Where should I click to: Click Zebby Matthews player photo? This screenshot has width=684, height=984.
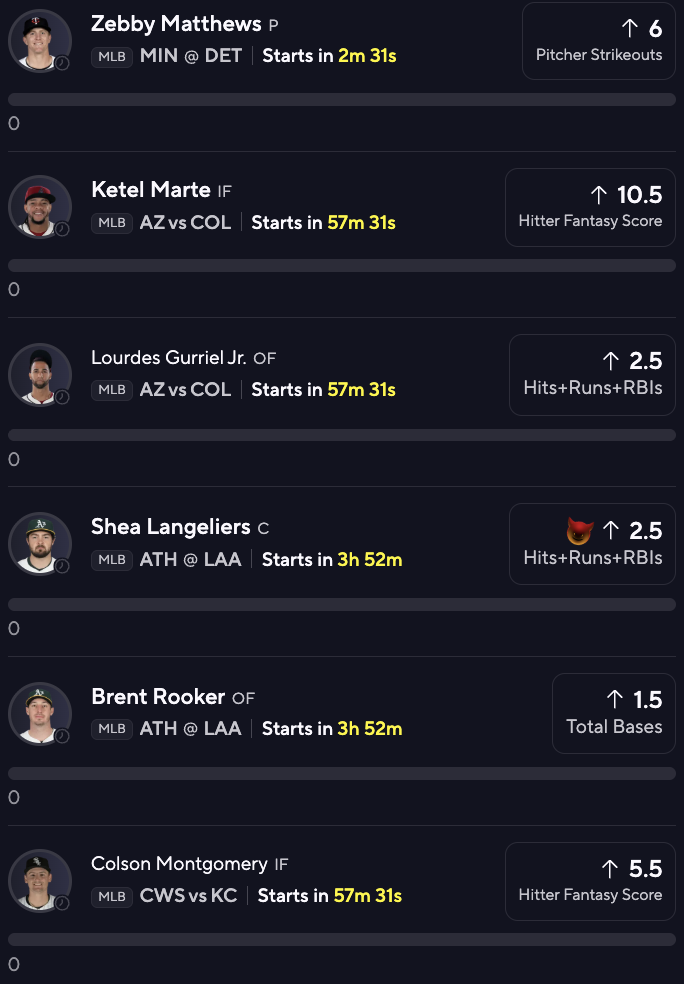(x=40, y=41)
